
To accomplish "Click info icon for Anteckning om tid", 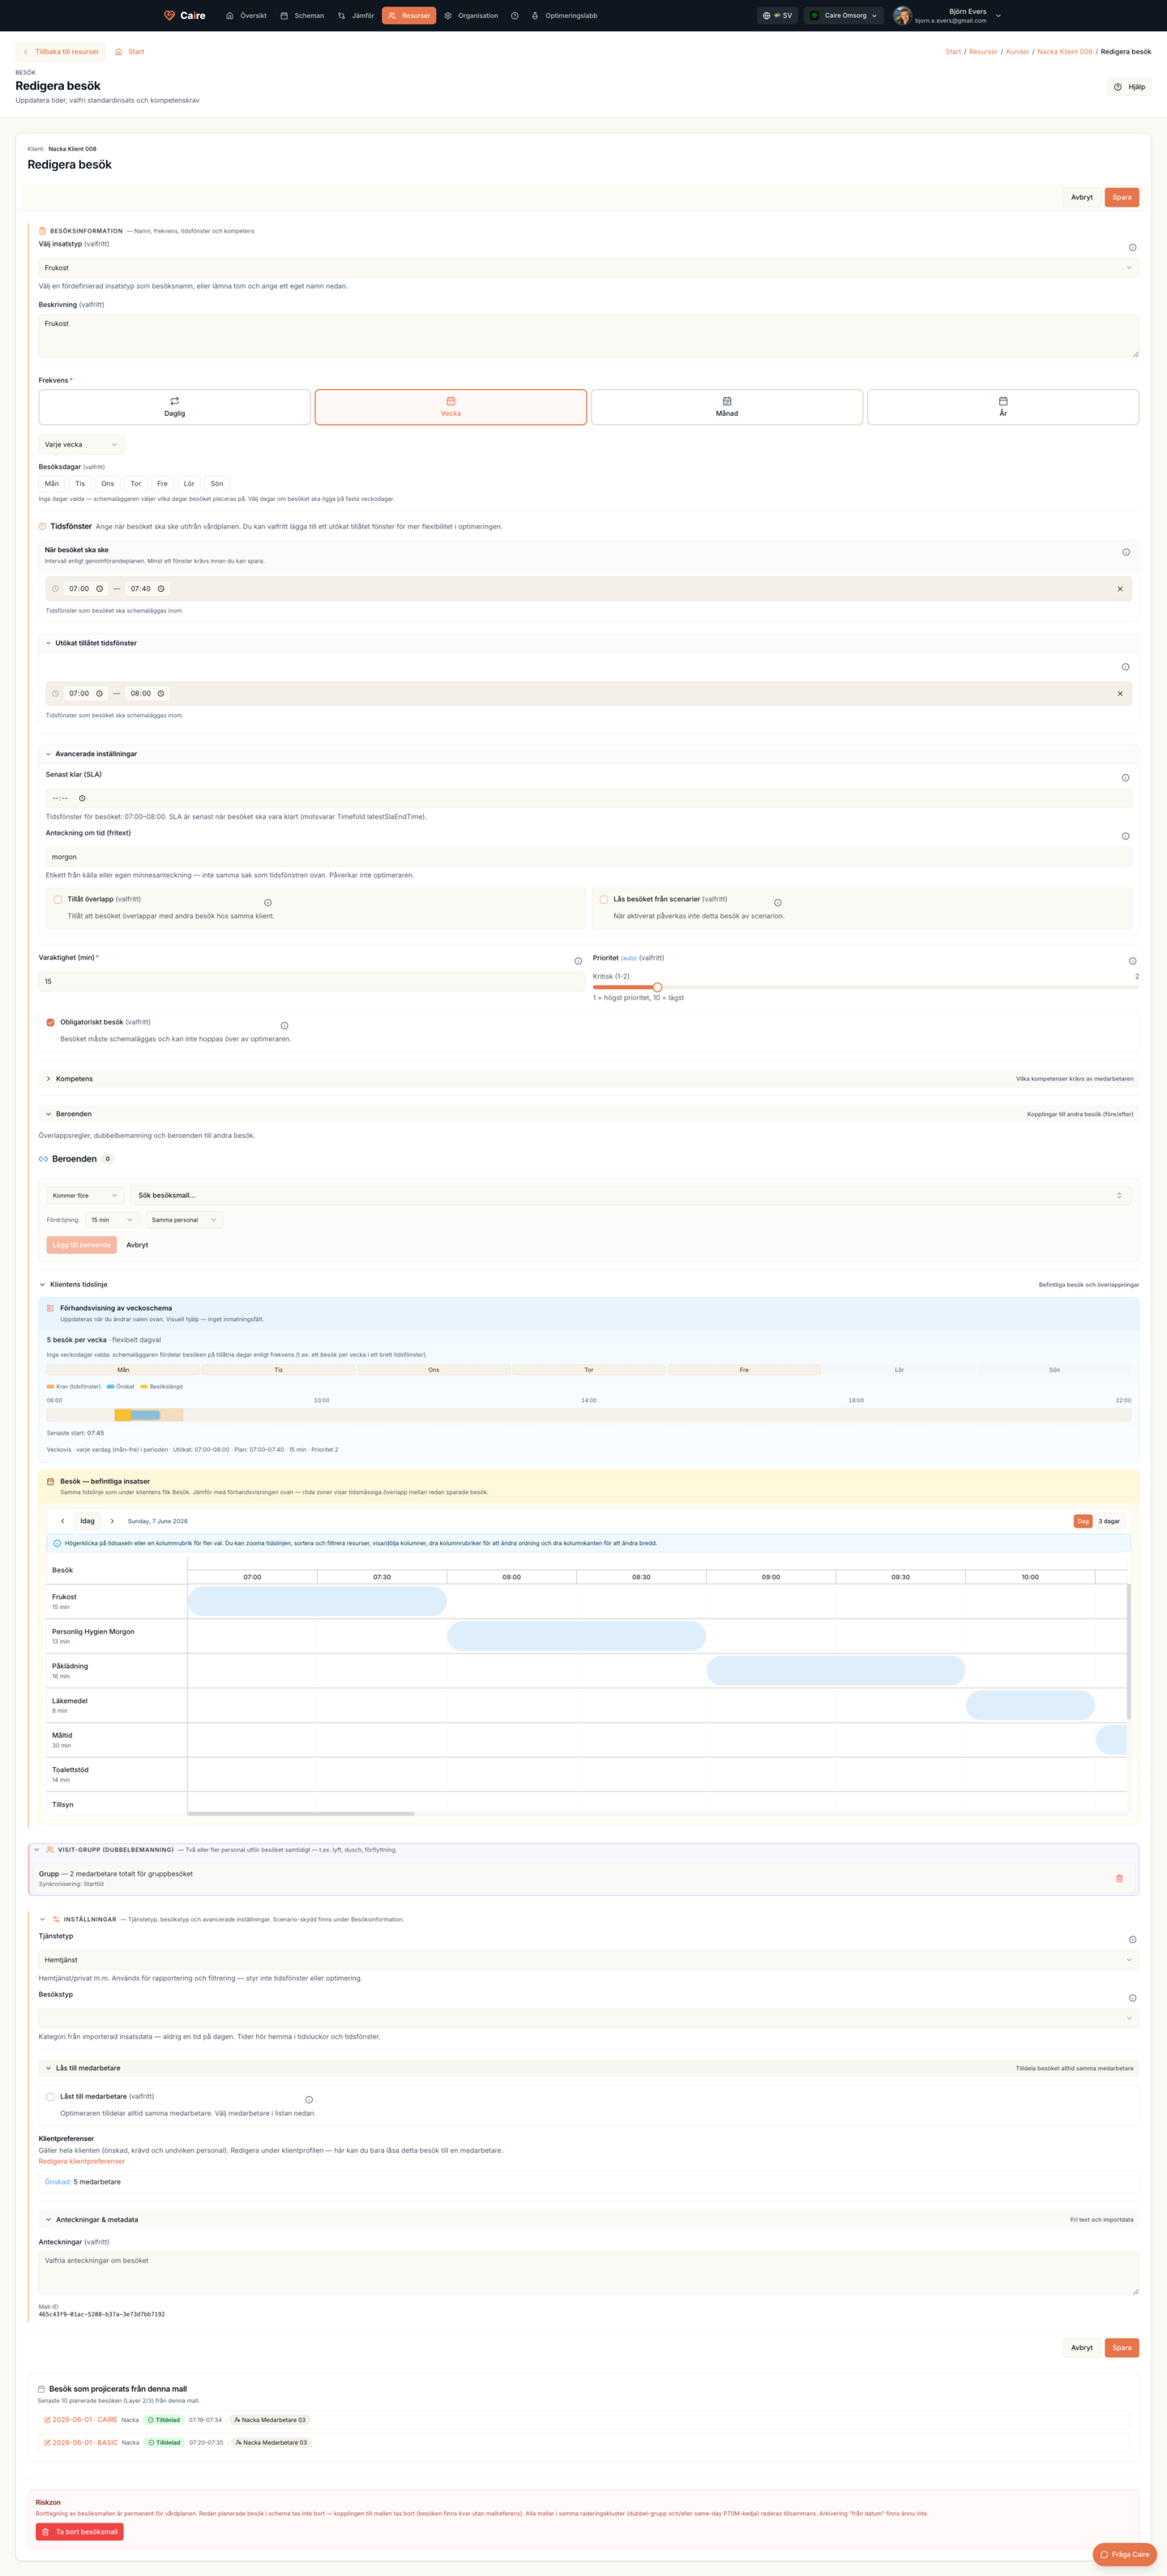I will (x=1125, y=836).
